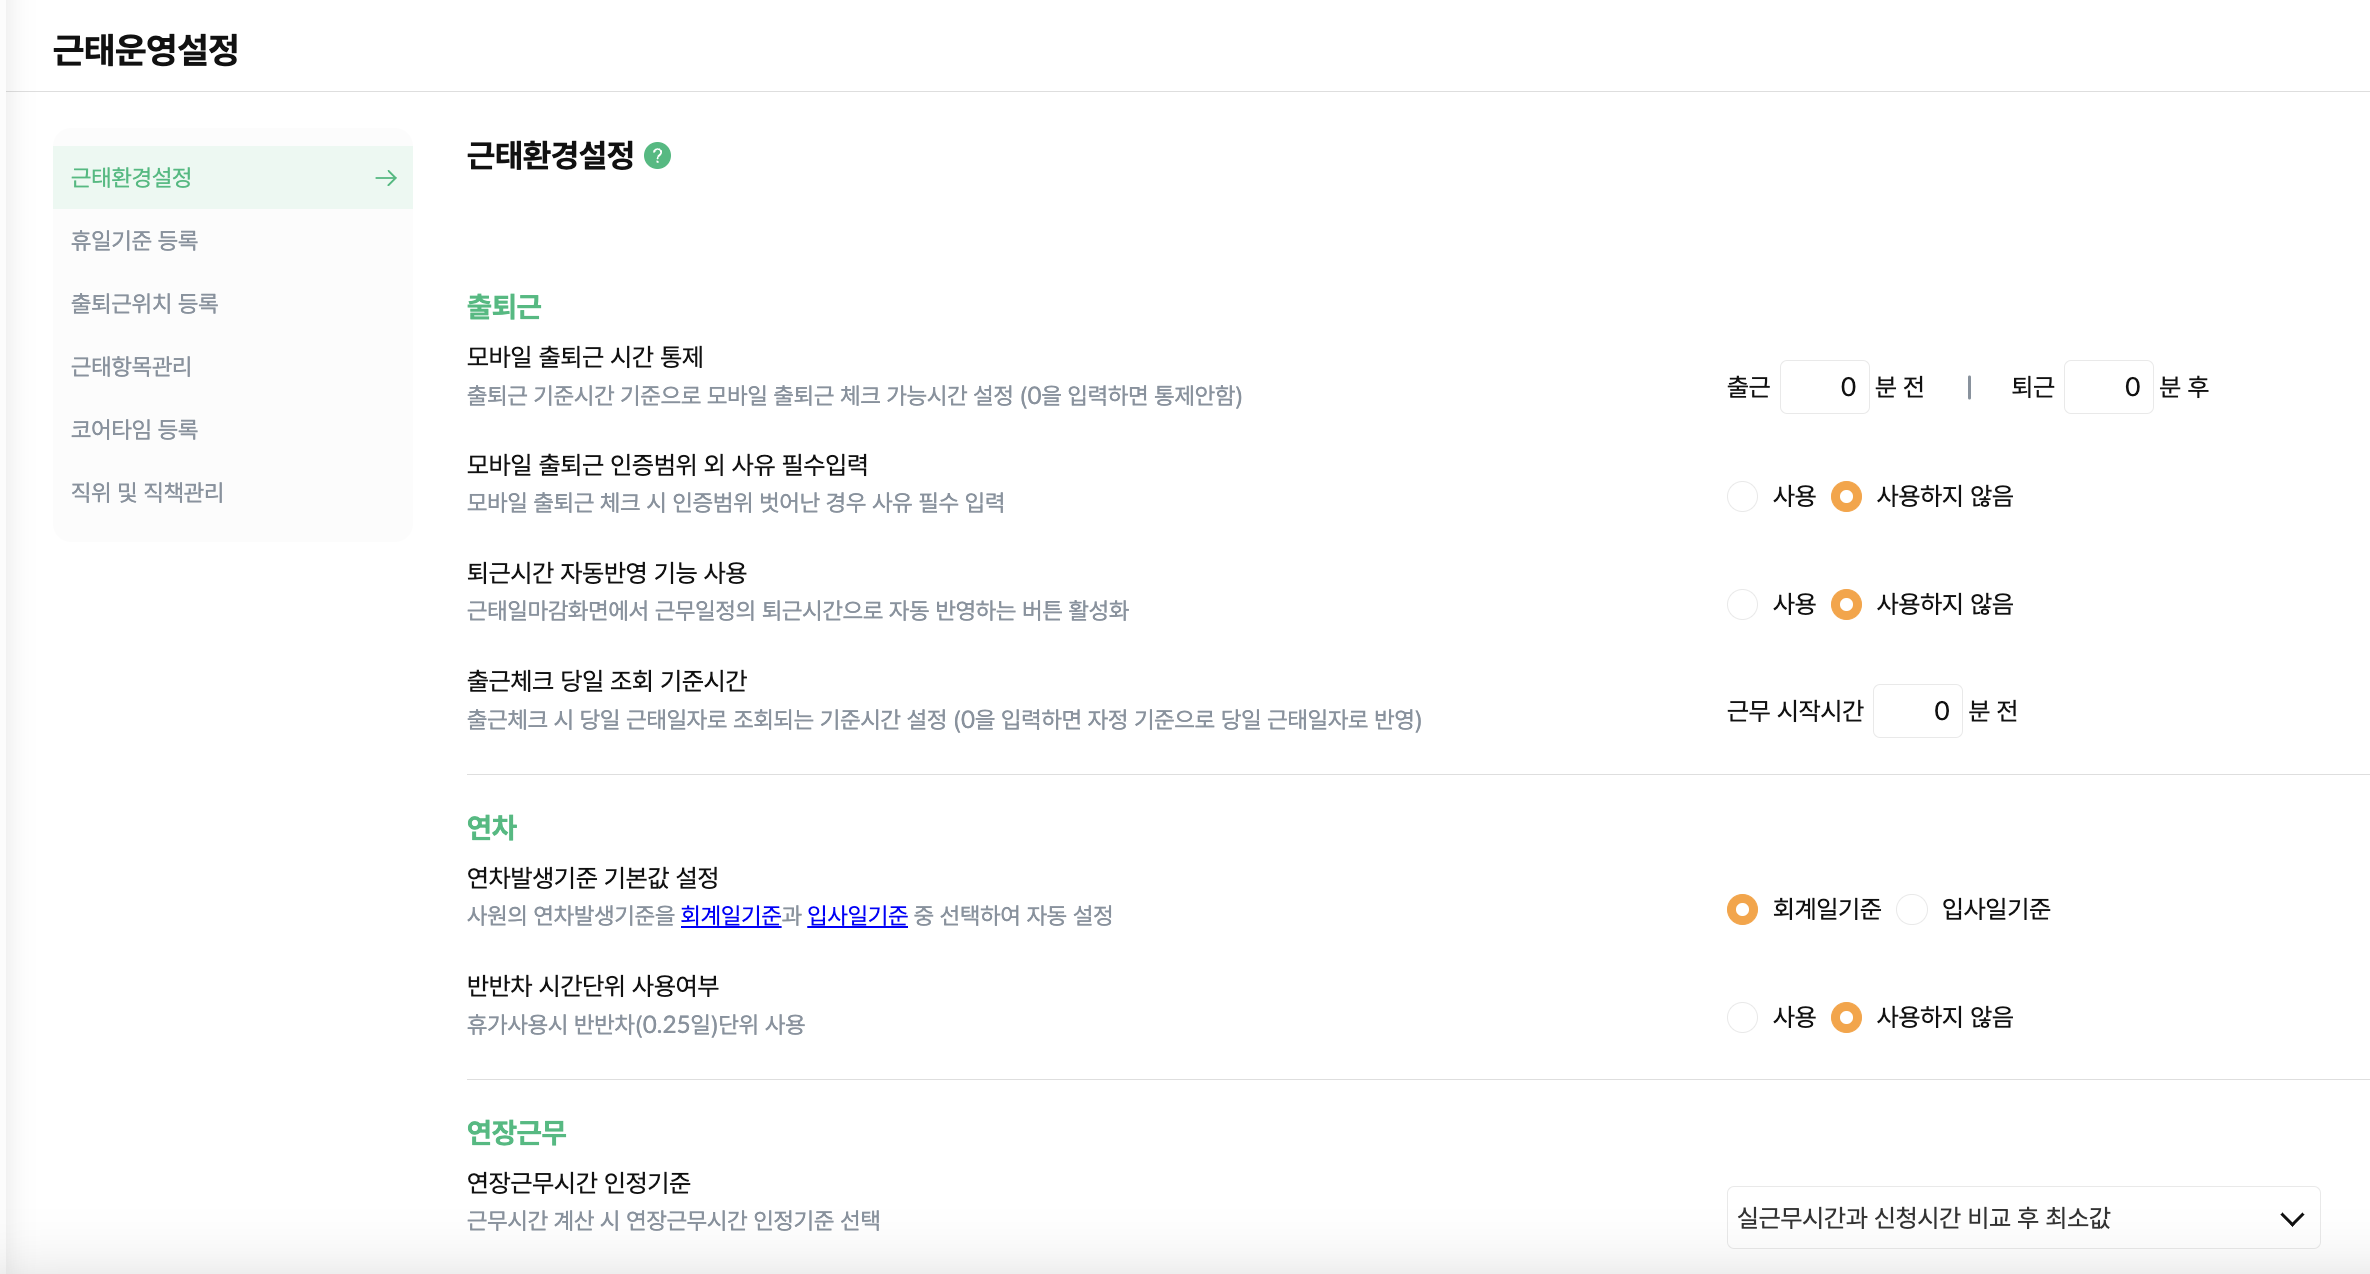
Task: Click the 출근 minutes-before input field
Action: tap(1824, 387)
